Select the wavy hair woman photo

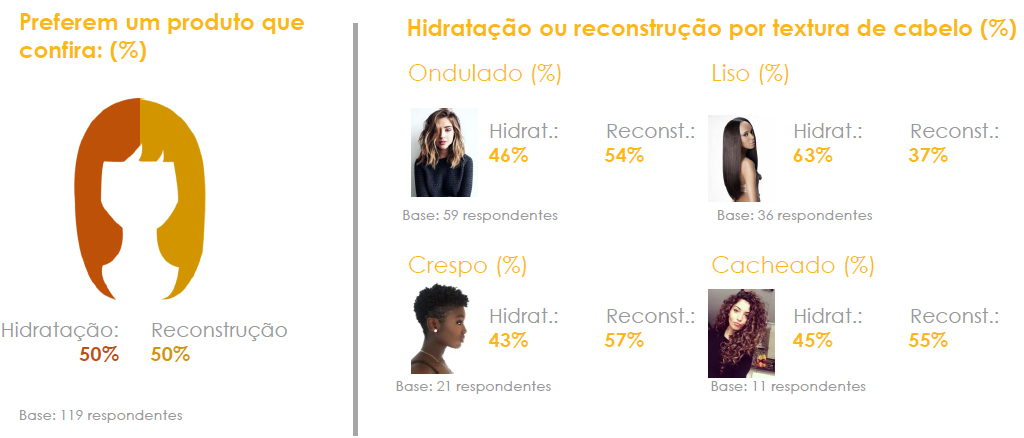coord(444,152)
